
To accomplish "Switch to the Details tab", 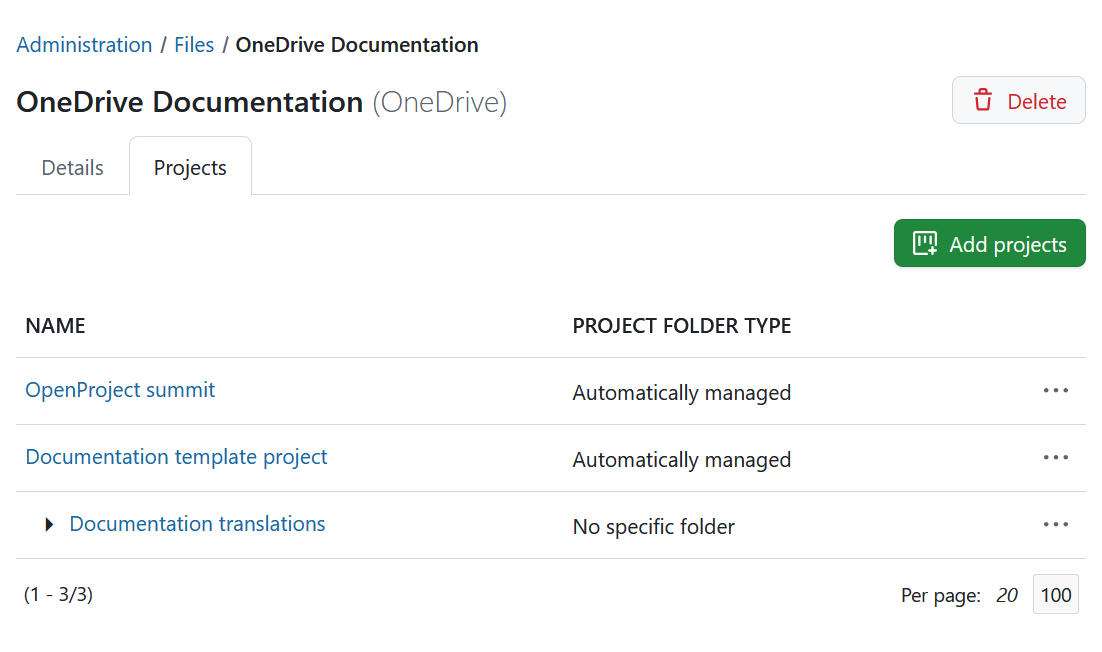I will [71, 167].
